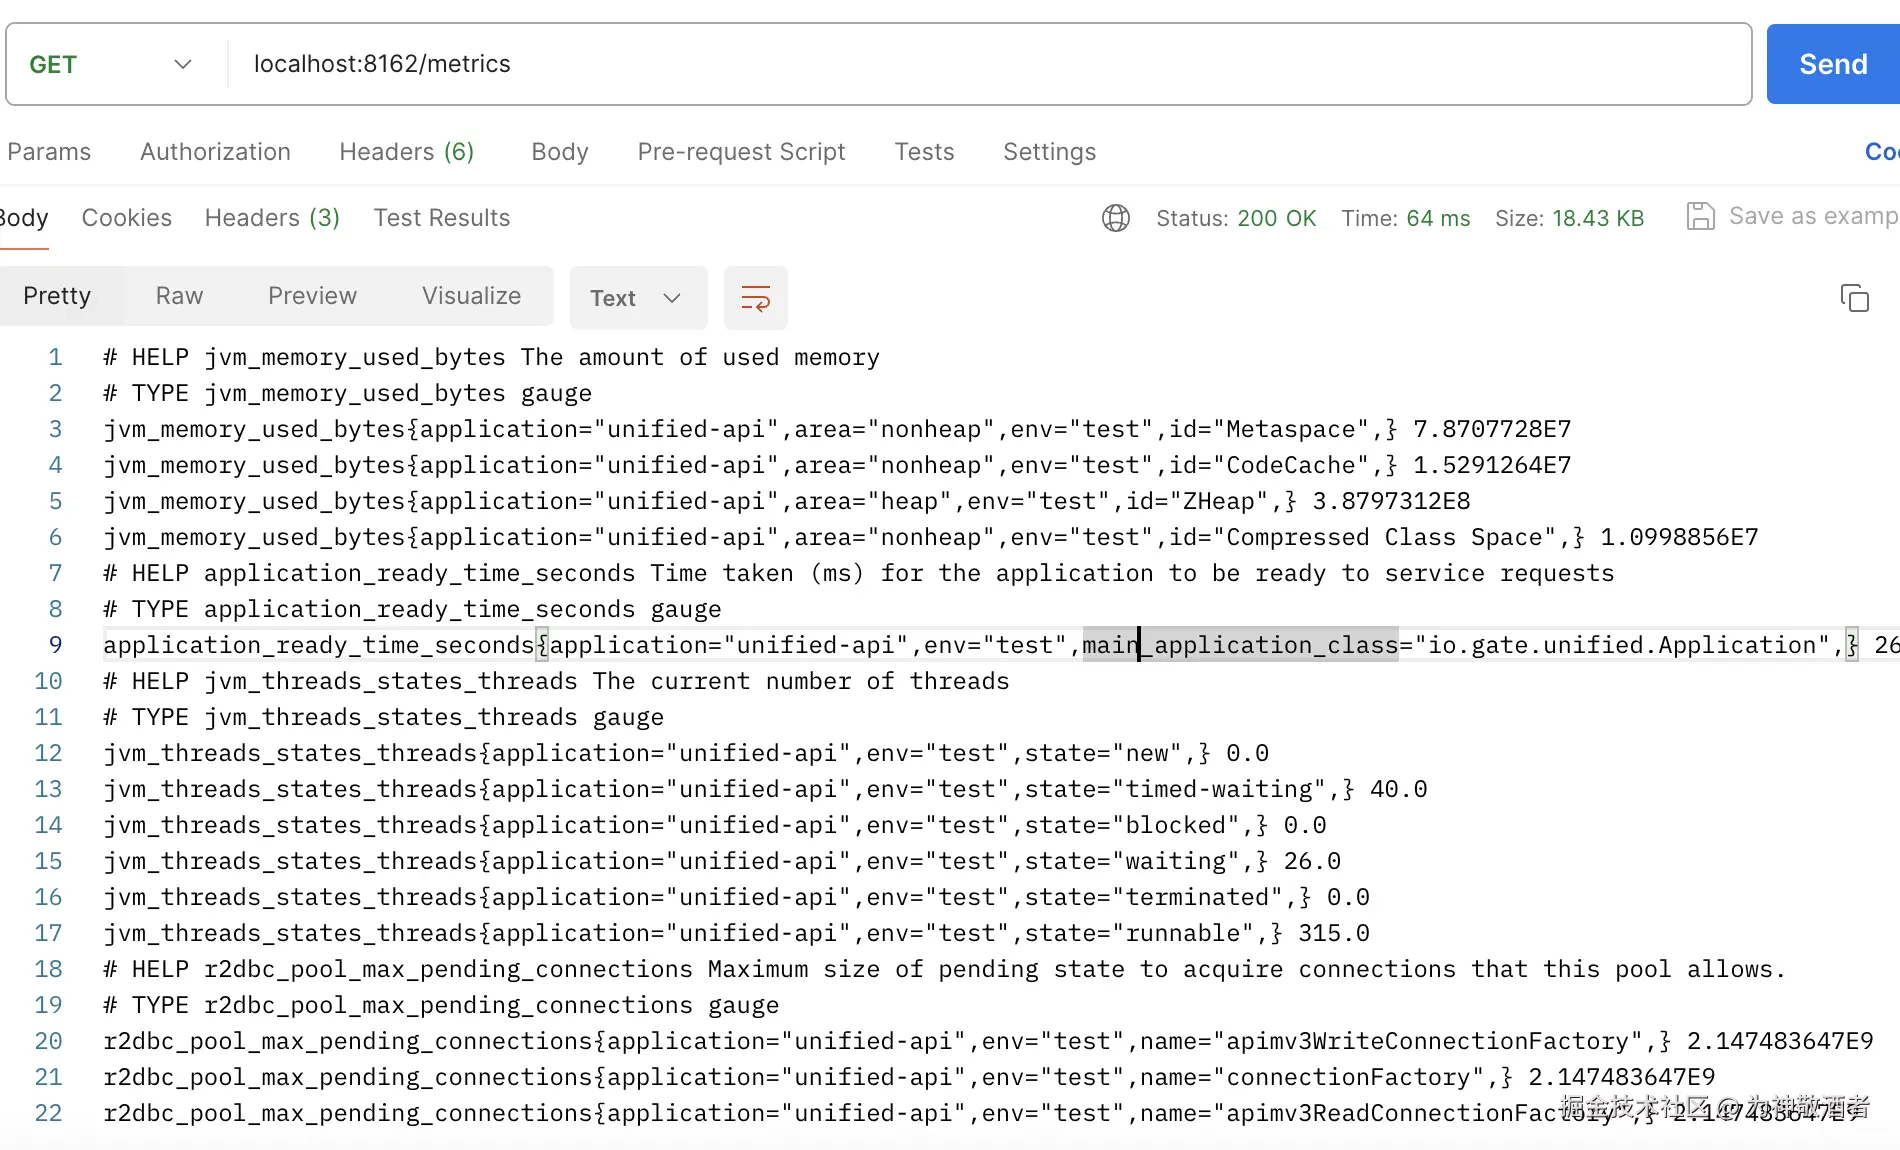Click the request URL input field
Screen dimensions: 1900x1150
tap(980, 65)
